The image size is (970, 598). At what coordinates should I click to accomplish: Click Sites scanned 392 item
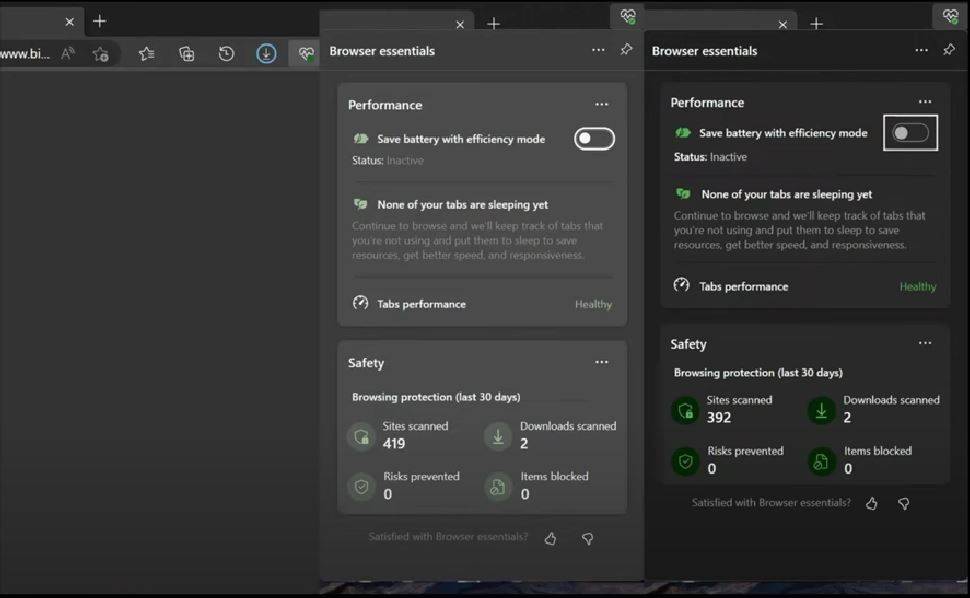(720, 409)
